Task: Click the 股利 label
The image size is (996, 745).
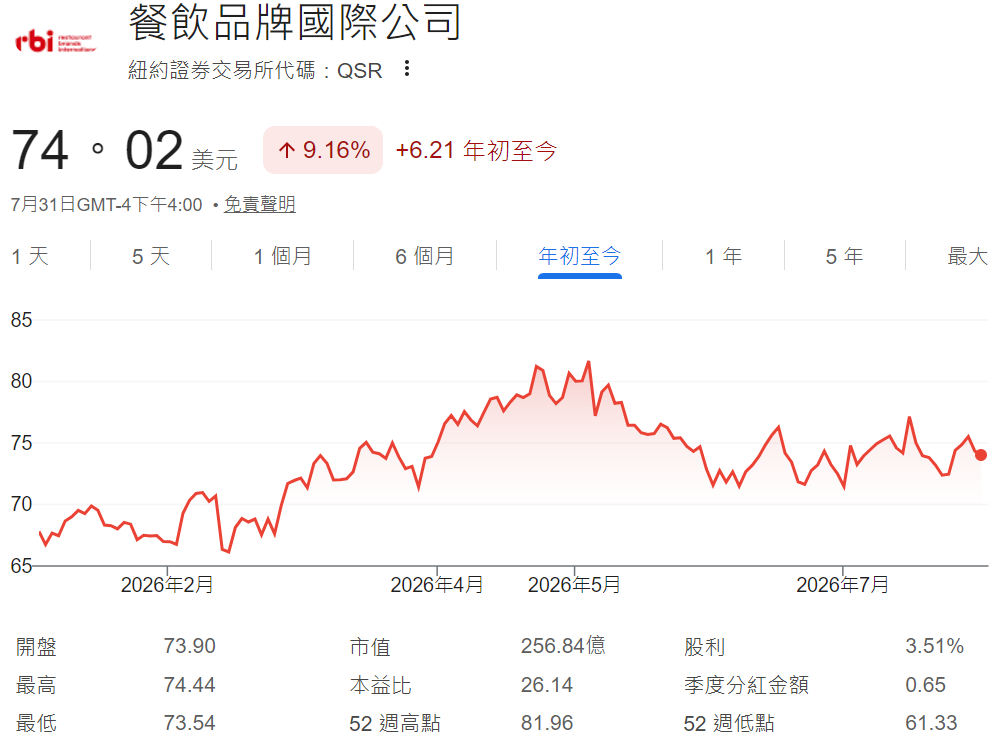Action: pos(704,647)
